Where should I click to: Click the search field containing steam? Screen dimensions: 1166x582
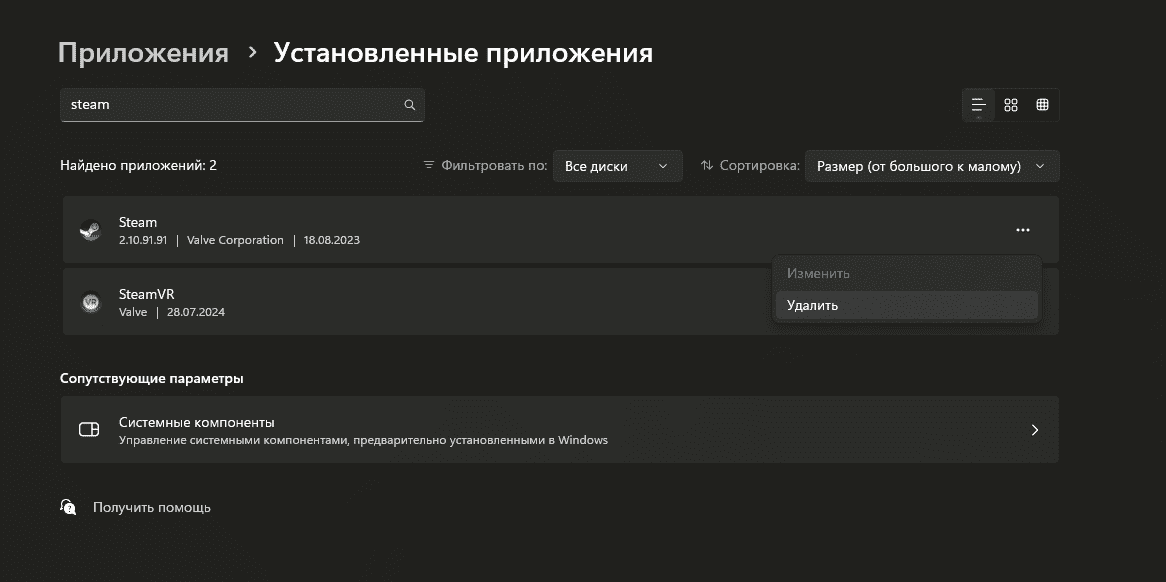[x=242, y=105]
